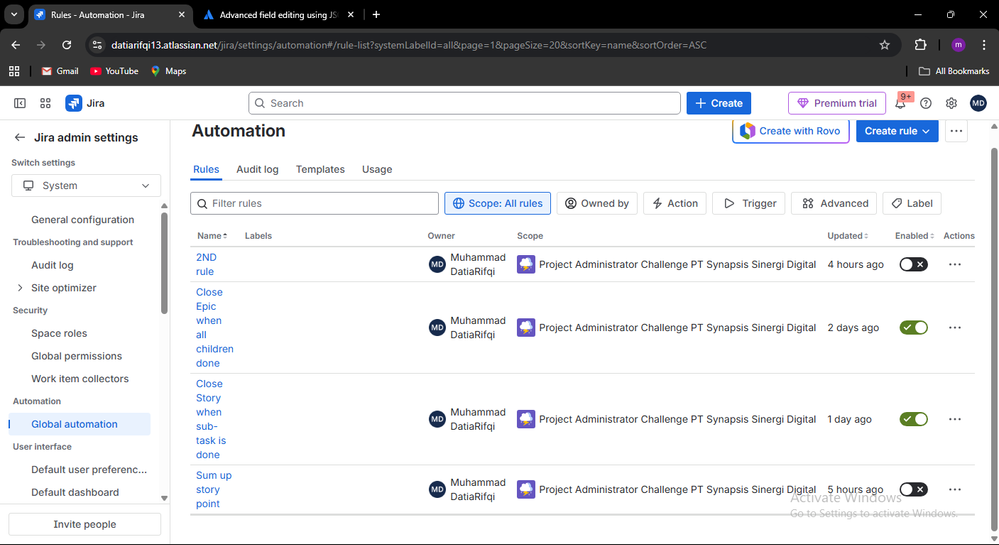Image resolution: width=999 pixels, height=545 pixels.
Task: Open a new browser tab
Action: [x=376, y=15]
